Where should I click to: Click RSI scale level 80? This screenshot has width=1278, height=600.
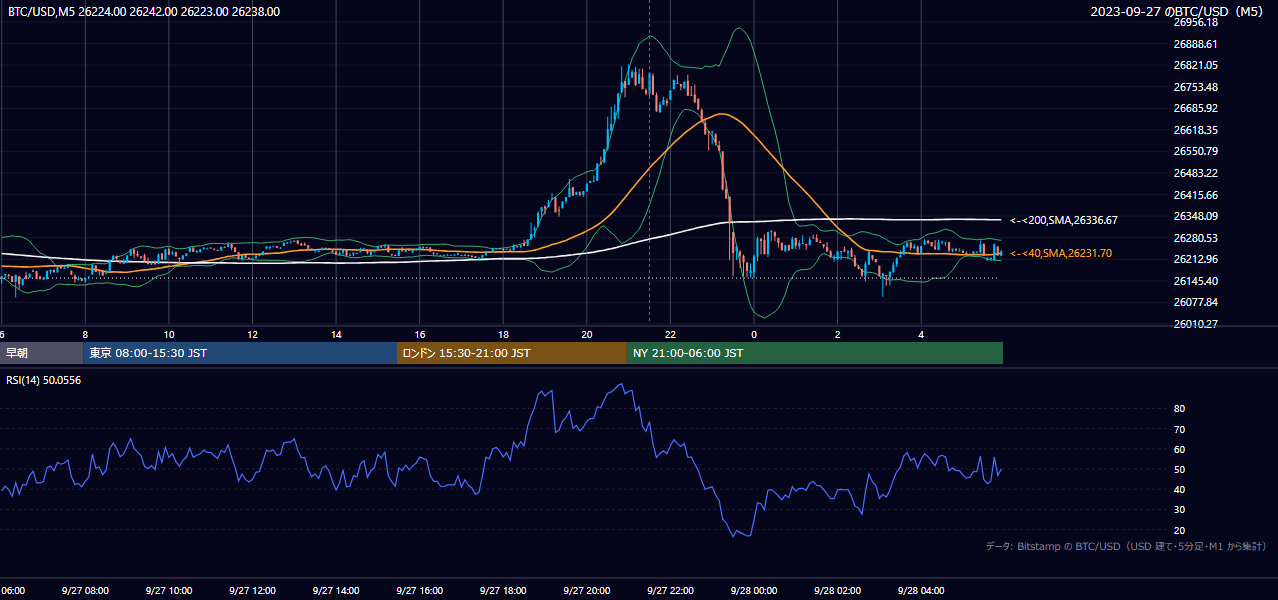coord(1179,409)
